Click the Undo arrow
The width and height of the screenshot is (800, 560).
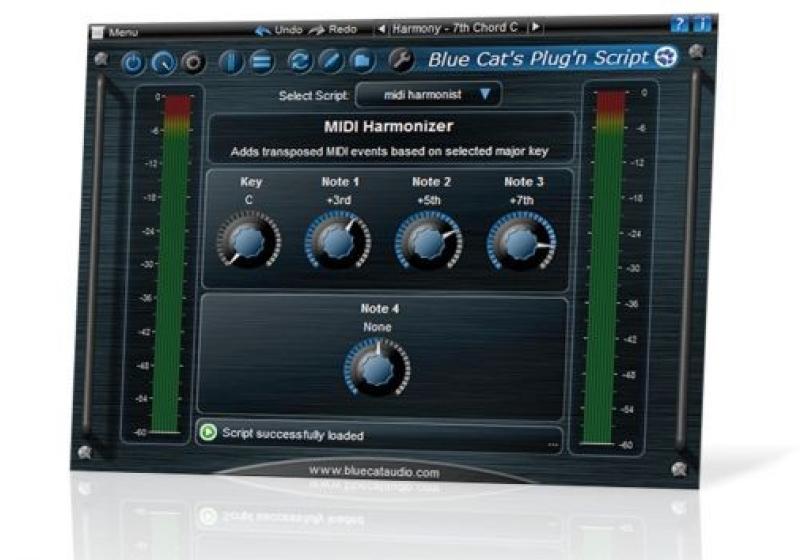pyautogui.click(x=263, y=31)
